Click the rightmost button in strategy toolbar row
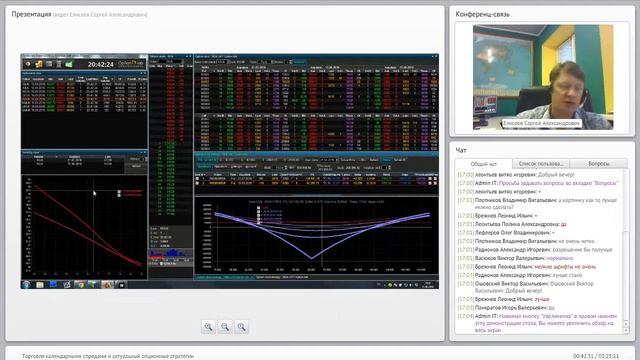The width and height of the screenshot is (640, 360). coord(399,160)
